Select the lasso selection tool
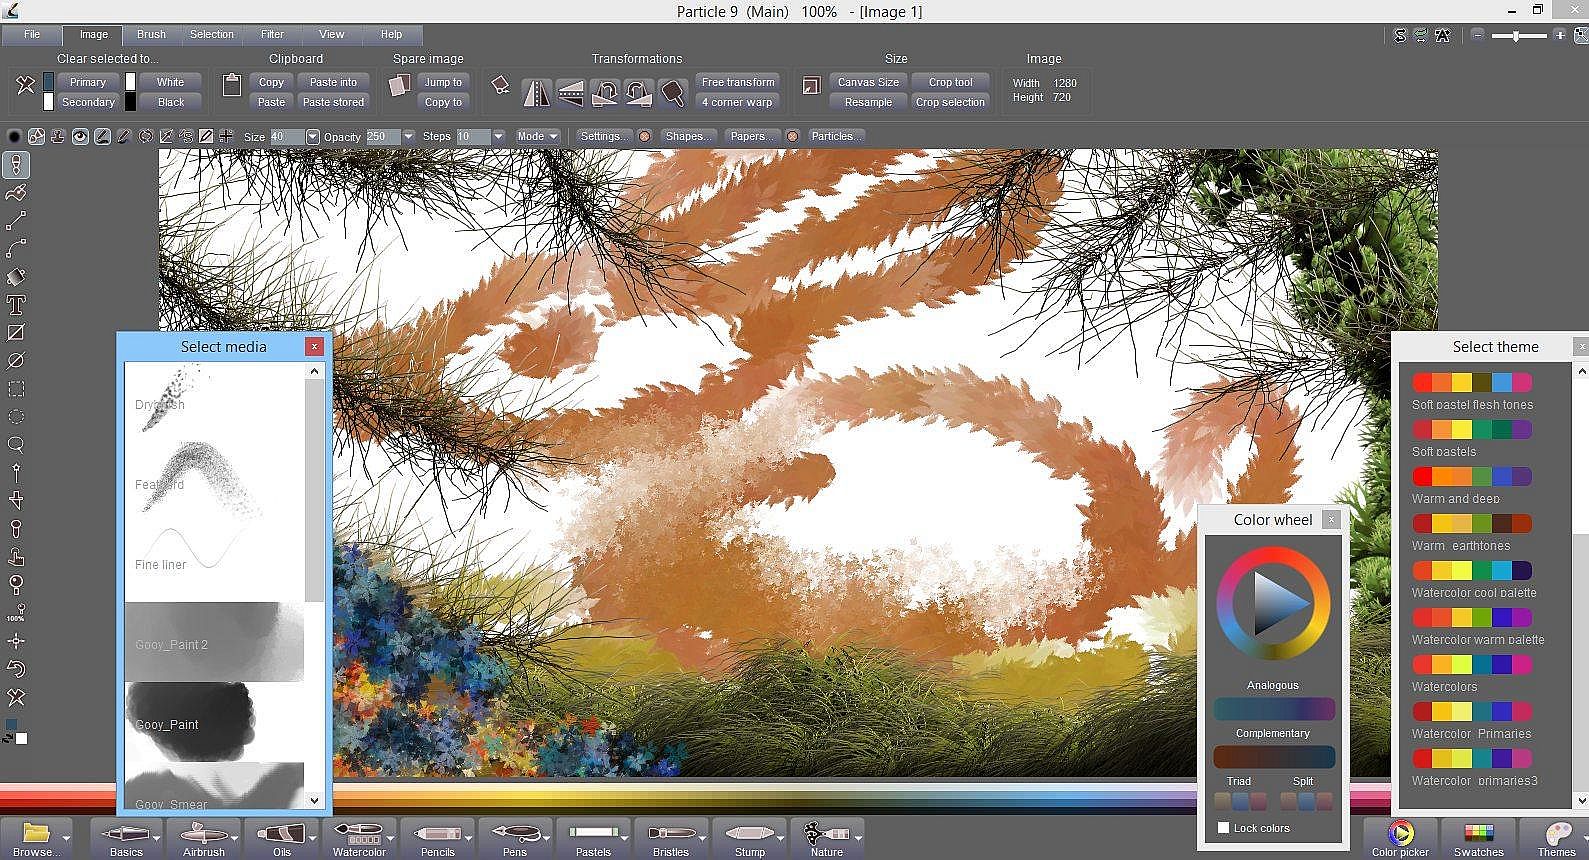The width and height of the screenshot is (1589, 860). point(16,445)
